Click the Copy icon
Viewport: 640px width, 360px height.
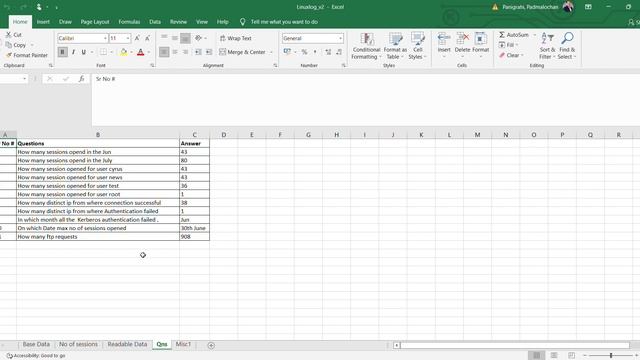[x=9, y=45]
